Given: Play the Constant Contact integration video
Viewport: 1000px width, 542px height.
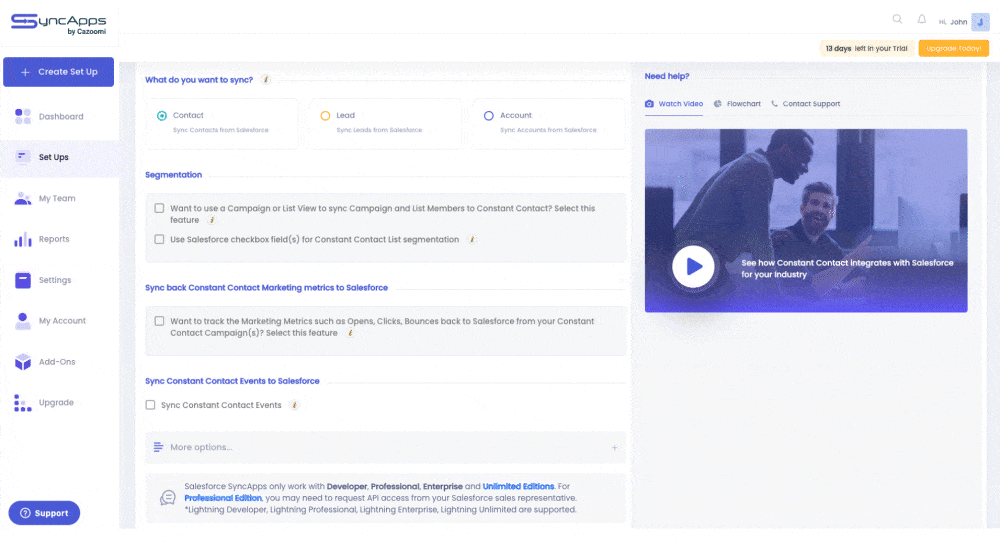Looking at the screenshot, I should click(693, 267).
